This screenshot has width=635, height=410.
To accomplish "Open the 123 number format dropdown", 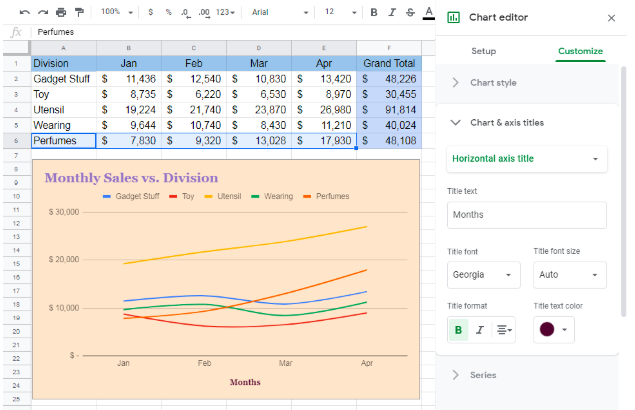I will tap(225, 12).
